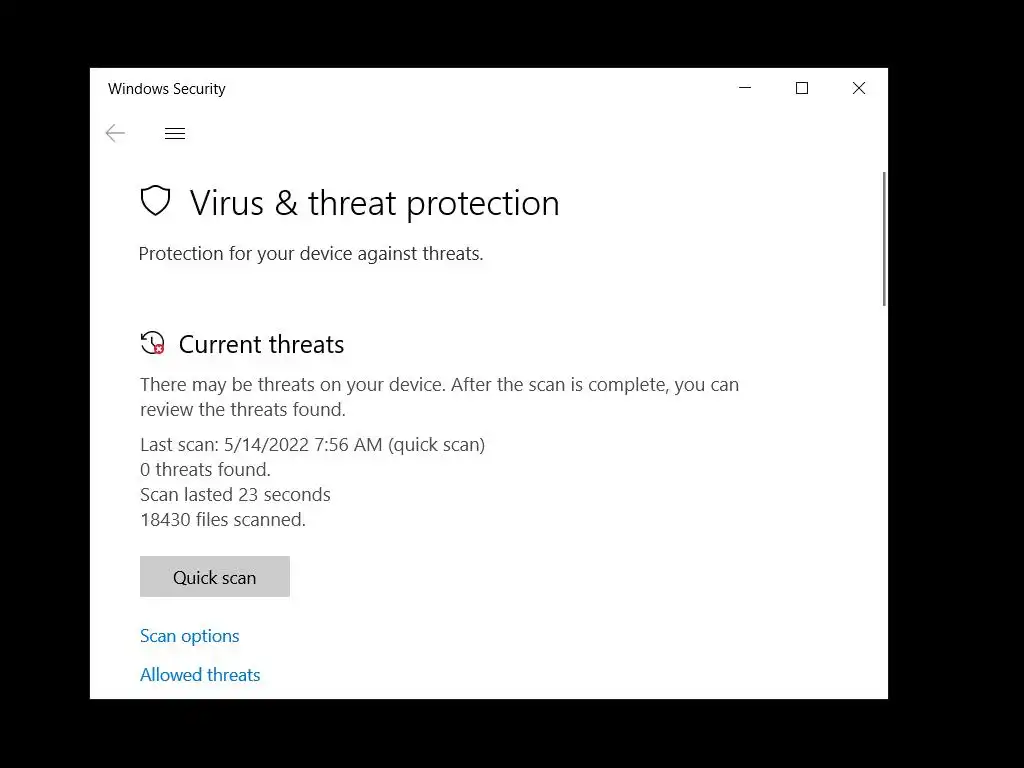Click the There may be threats paragraph
1024x768 pixels.
[x=439, y=397]
